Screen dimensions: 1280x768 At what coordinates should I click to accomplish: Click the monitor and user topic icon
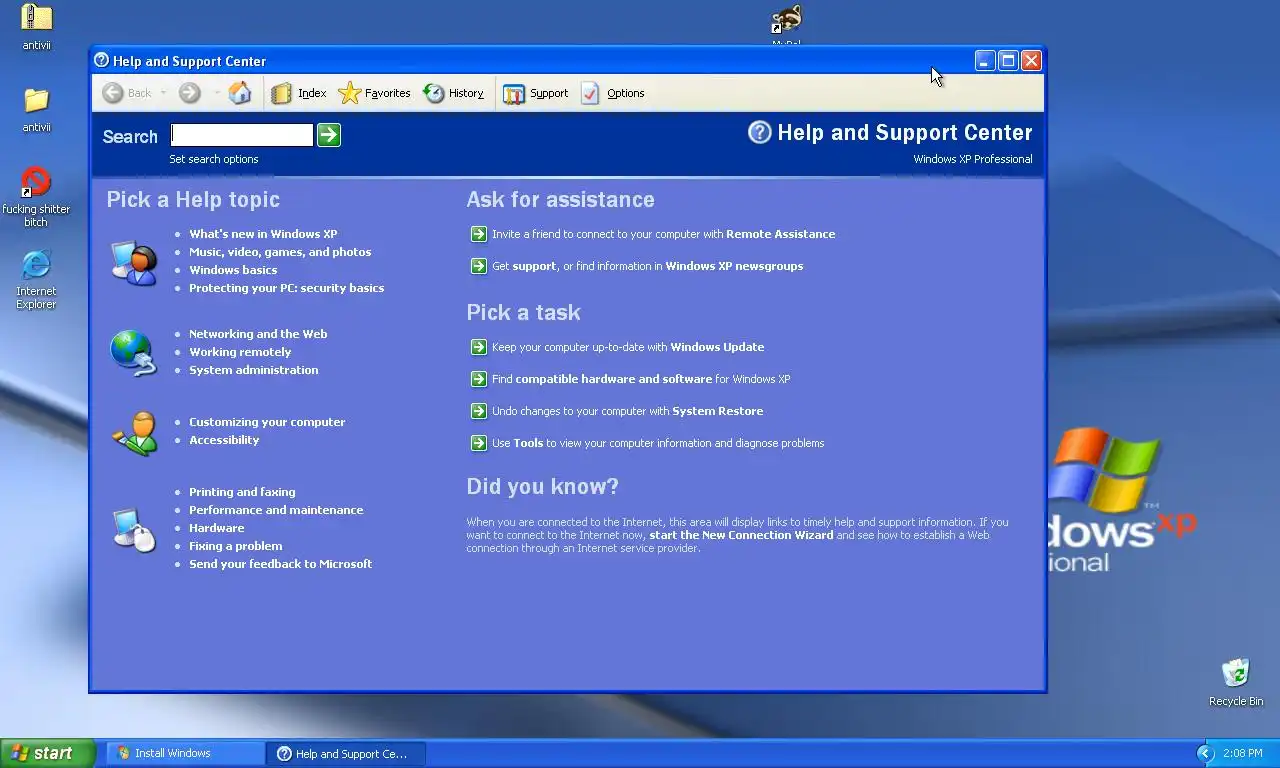coord(134,263)
